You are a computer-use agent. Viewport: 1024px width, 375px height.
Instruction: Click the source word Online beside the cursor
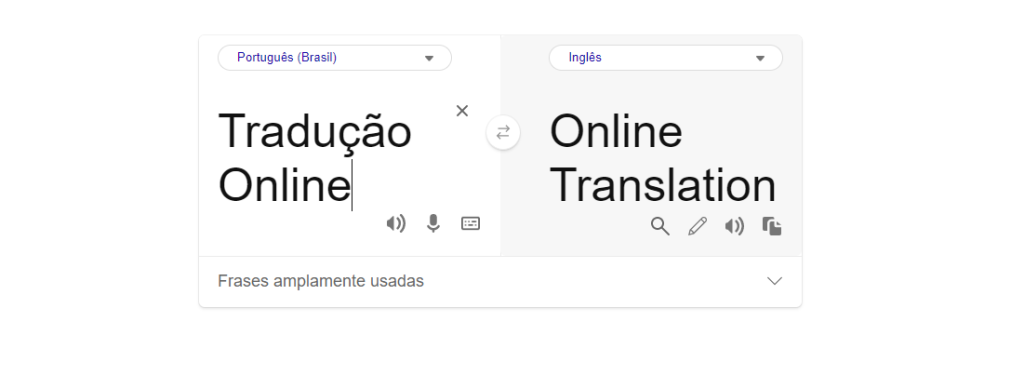[285, 186]
